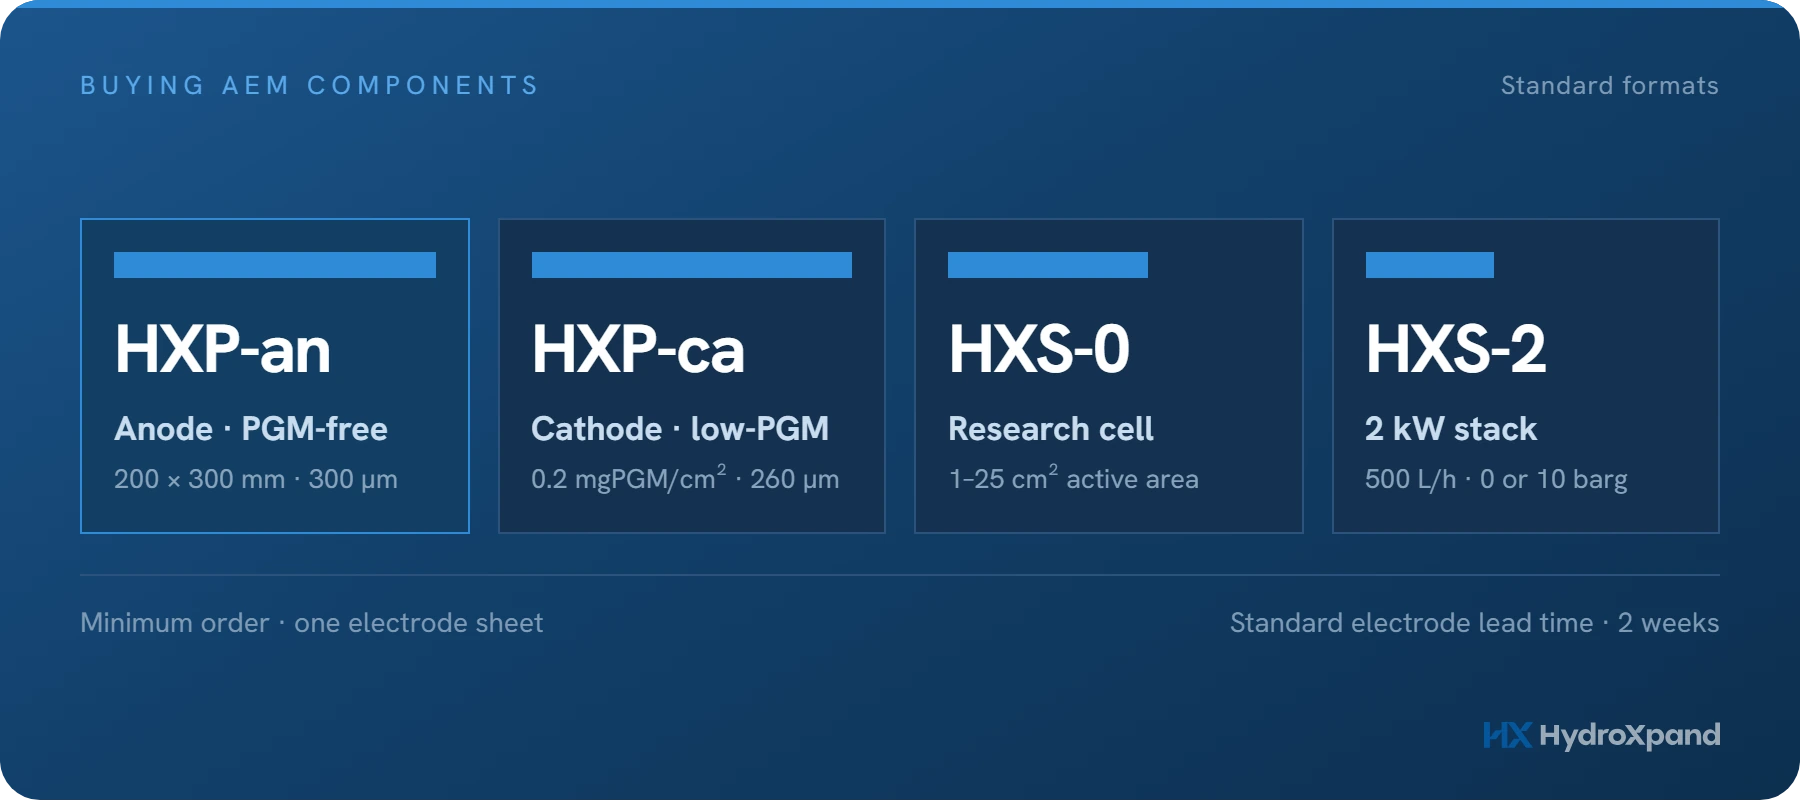The width and height of the screenshot is (1800, 802).
Task: Click the "2 kW stack" subtitle
Action: [1451, 429]
